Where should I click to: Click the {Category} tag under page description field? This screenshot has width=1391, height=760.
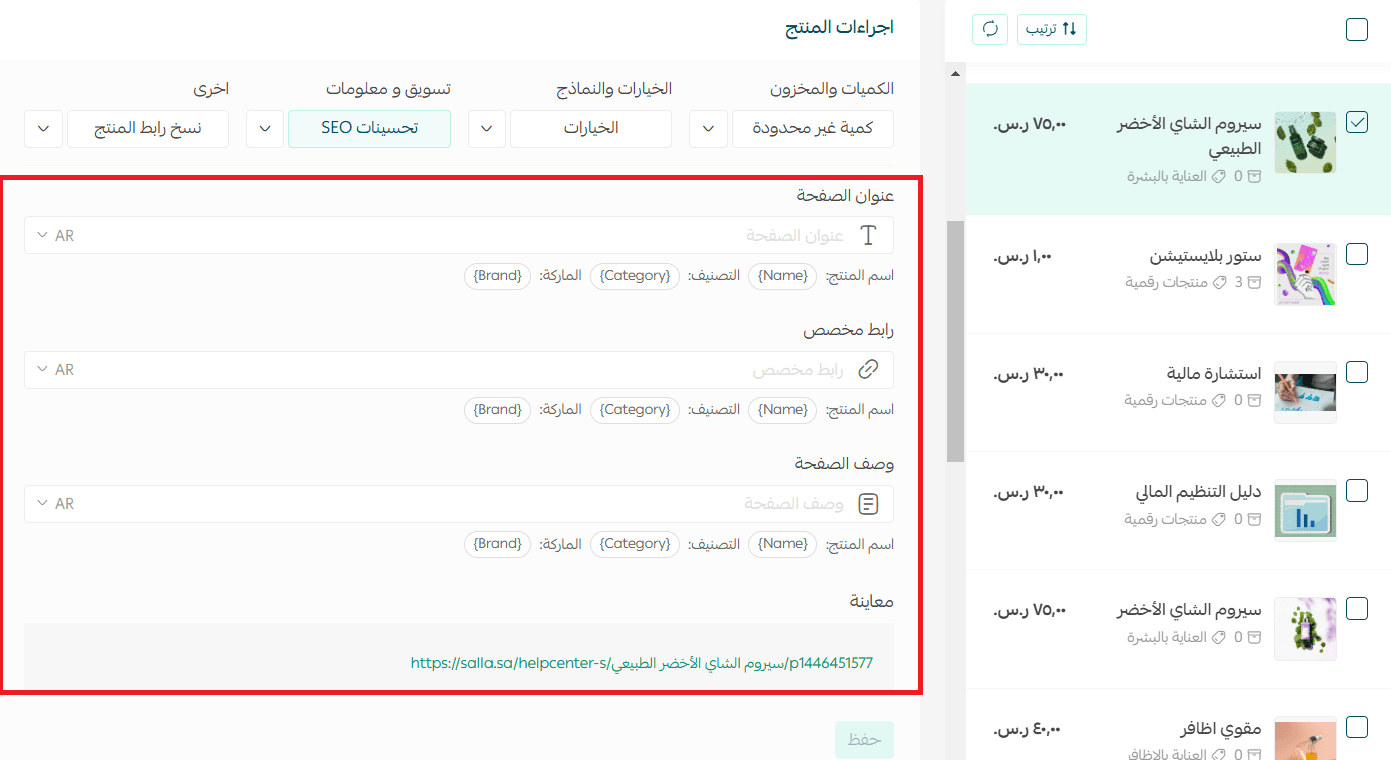634,544
